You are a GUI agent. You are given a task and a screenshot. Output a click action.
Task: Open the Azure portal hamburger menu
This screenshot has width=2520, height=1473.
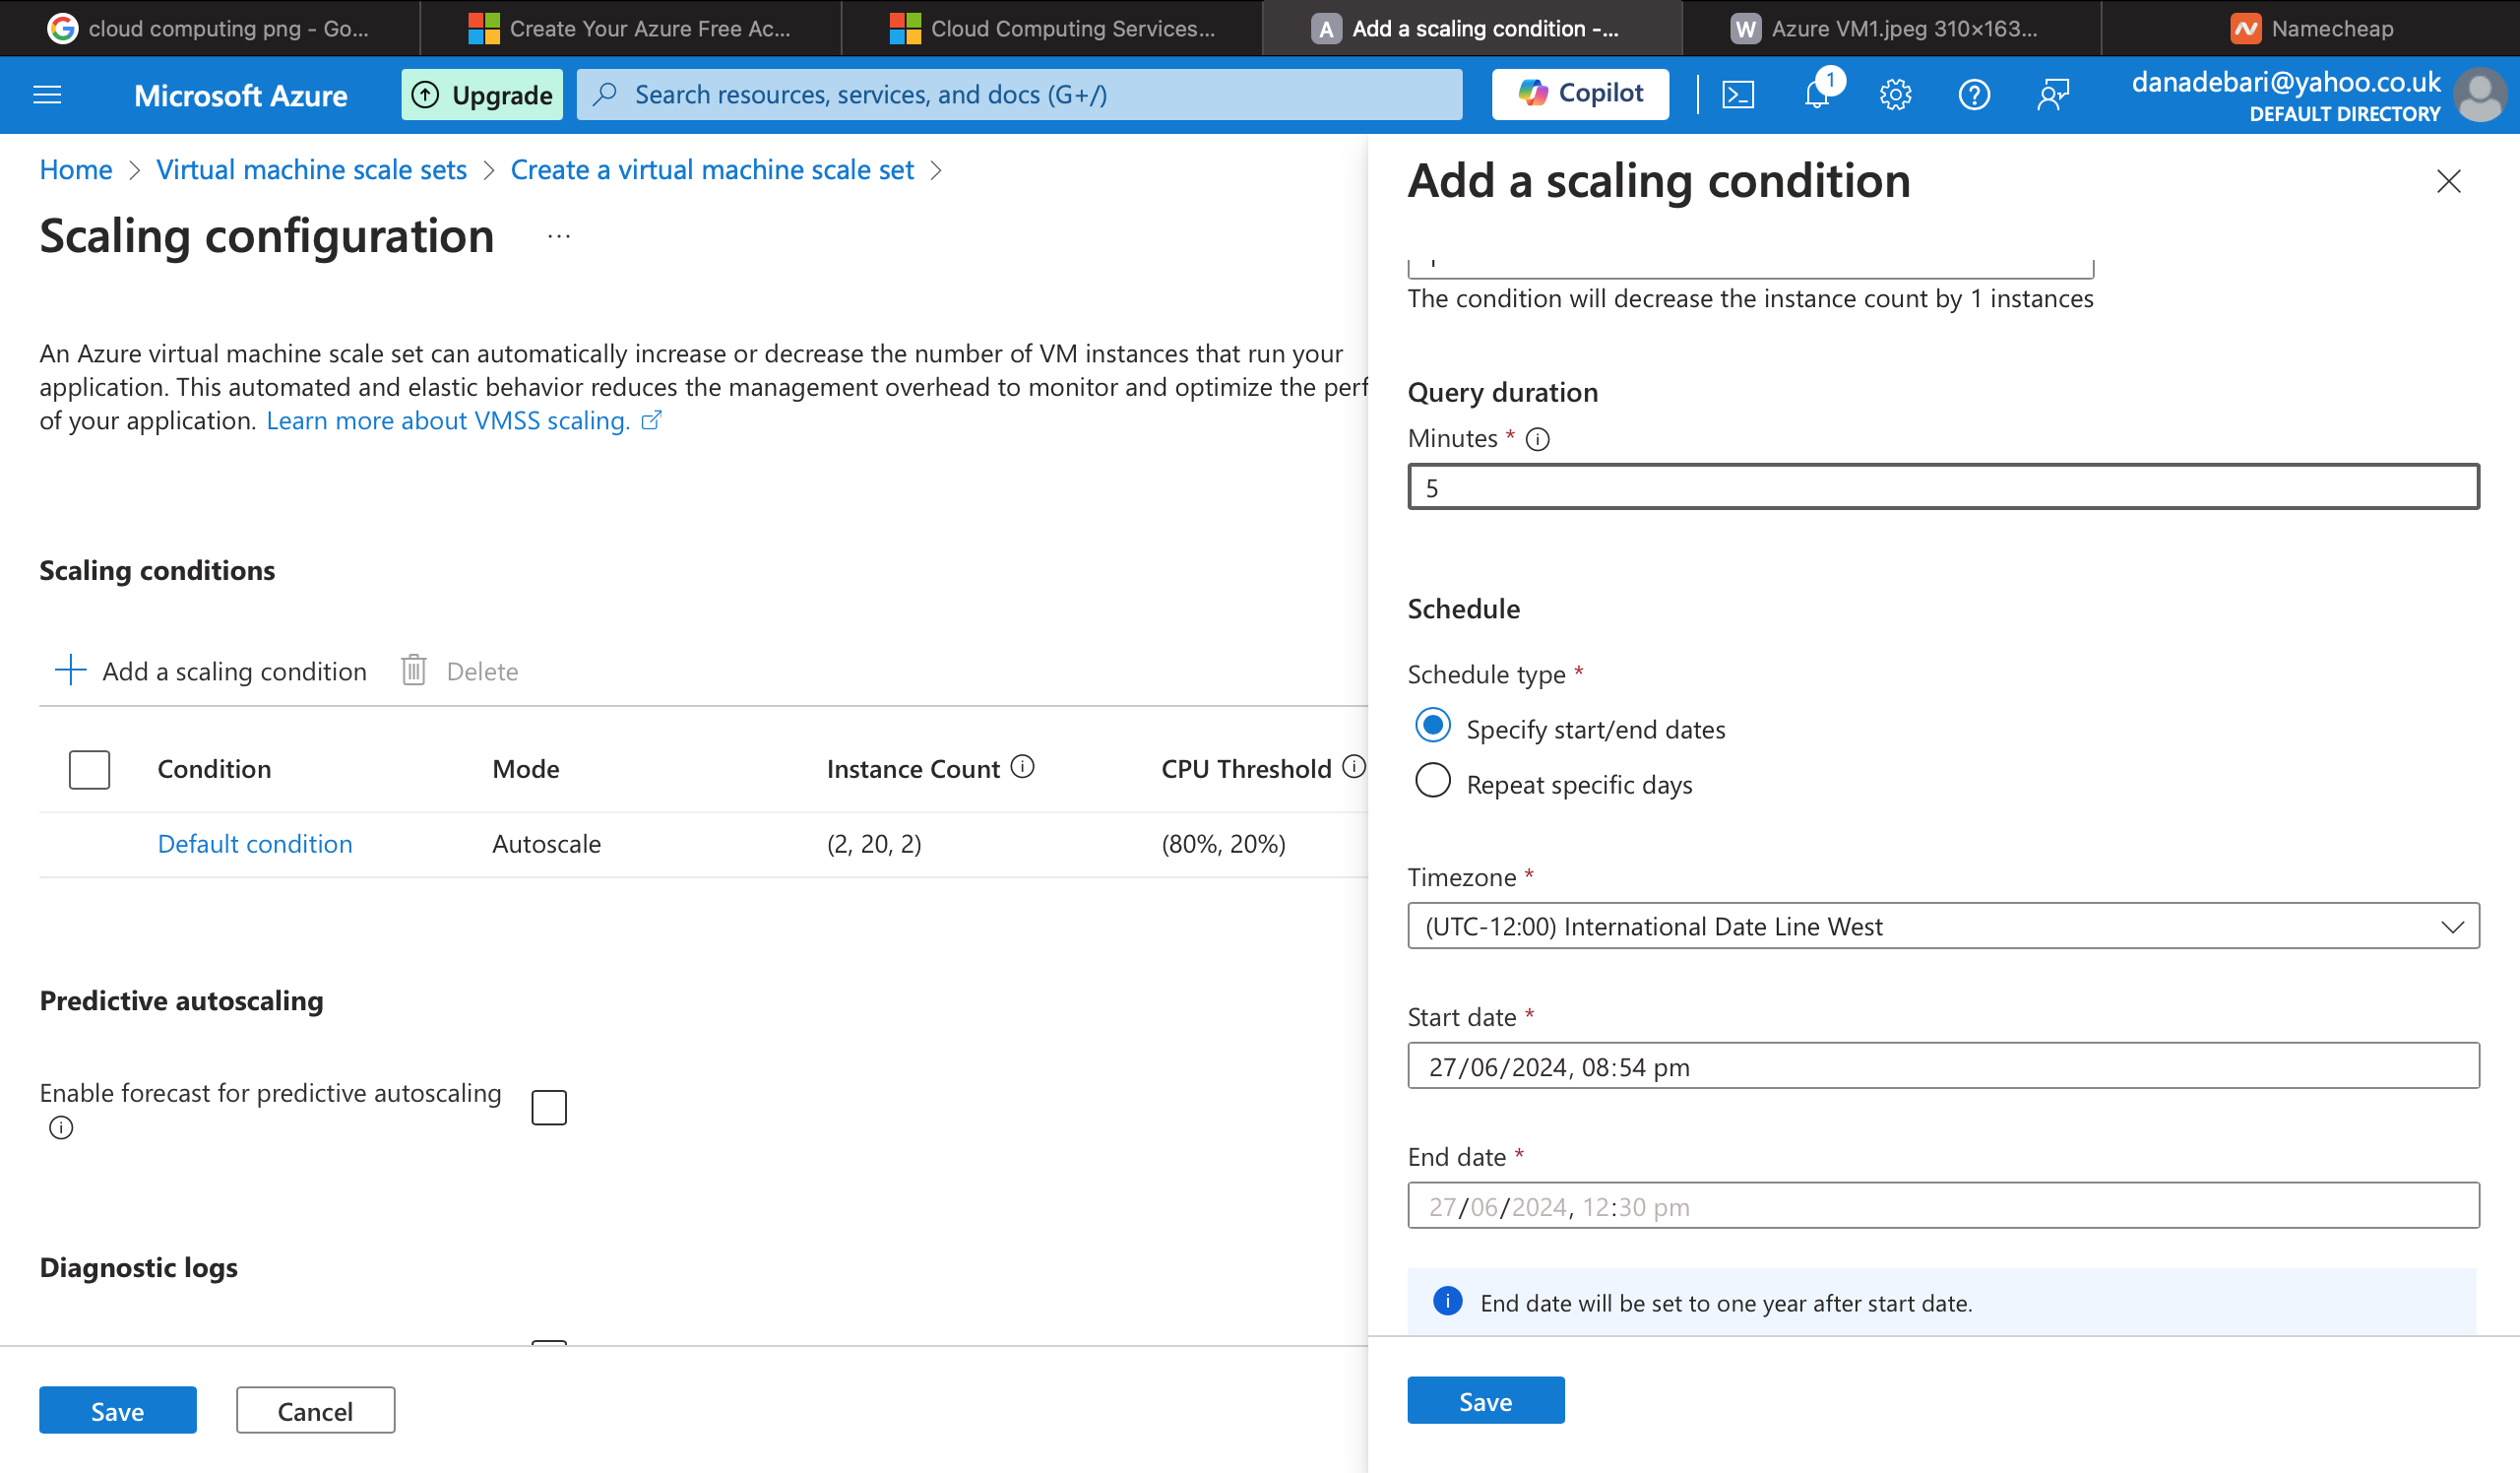pos(47,95)
